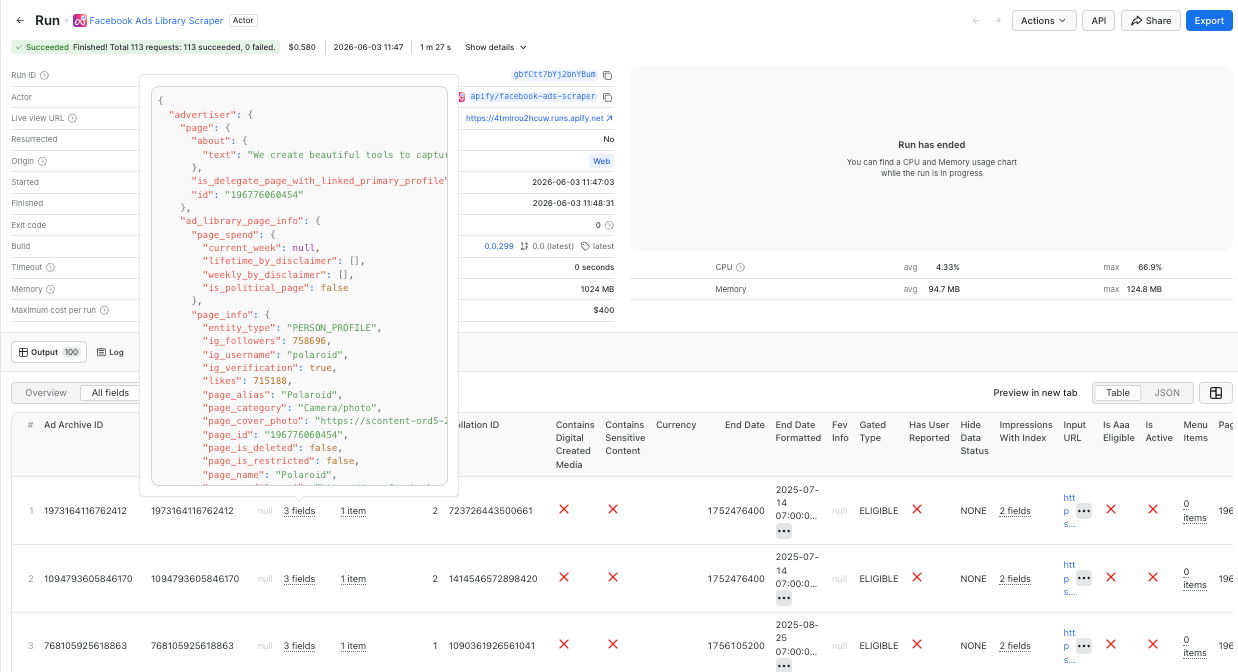Open CPU info icon
This screenshot has height=672, width=1238.
739,267
